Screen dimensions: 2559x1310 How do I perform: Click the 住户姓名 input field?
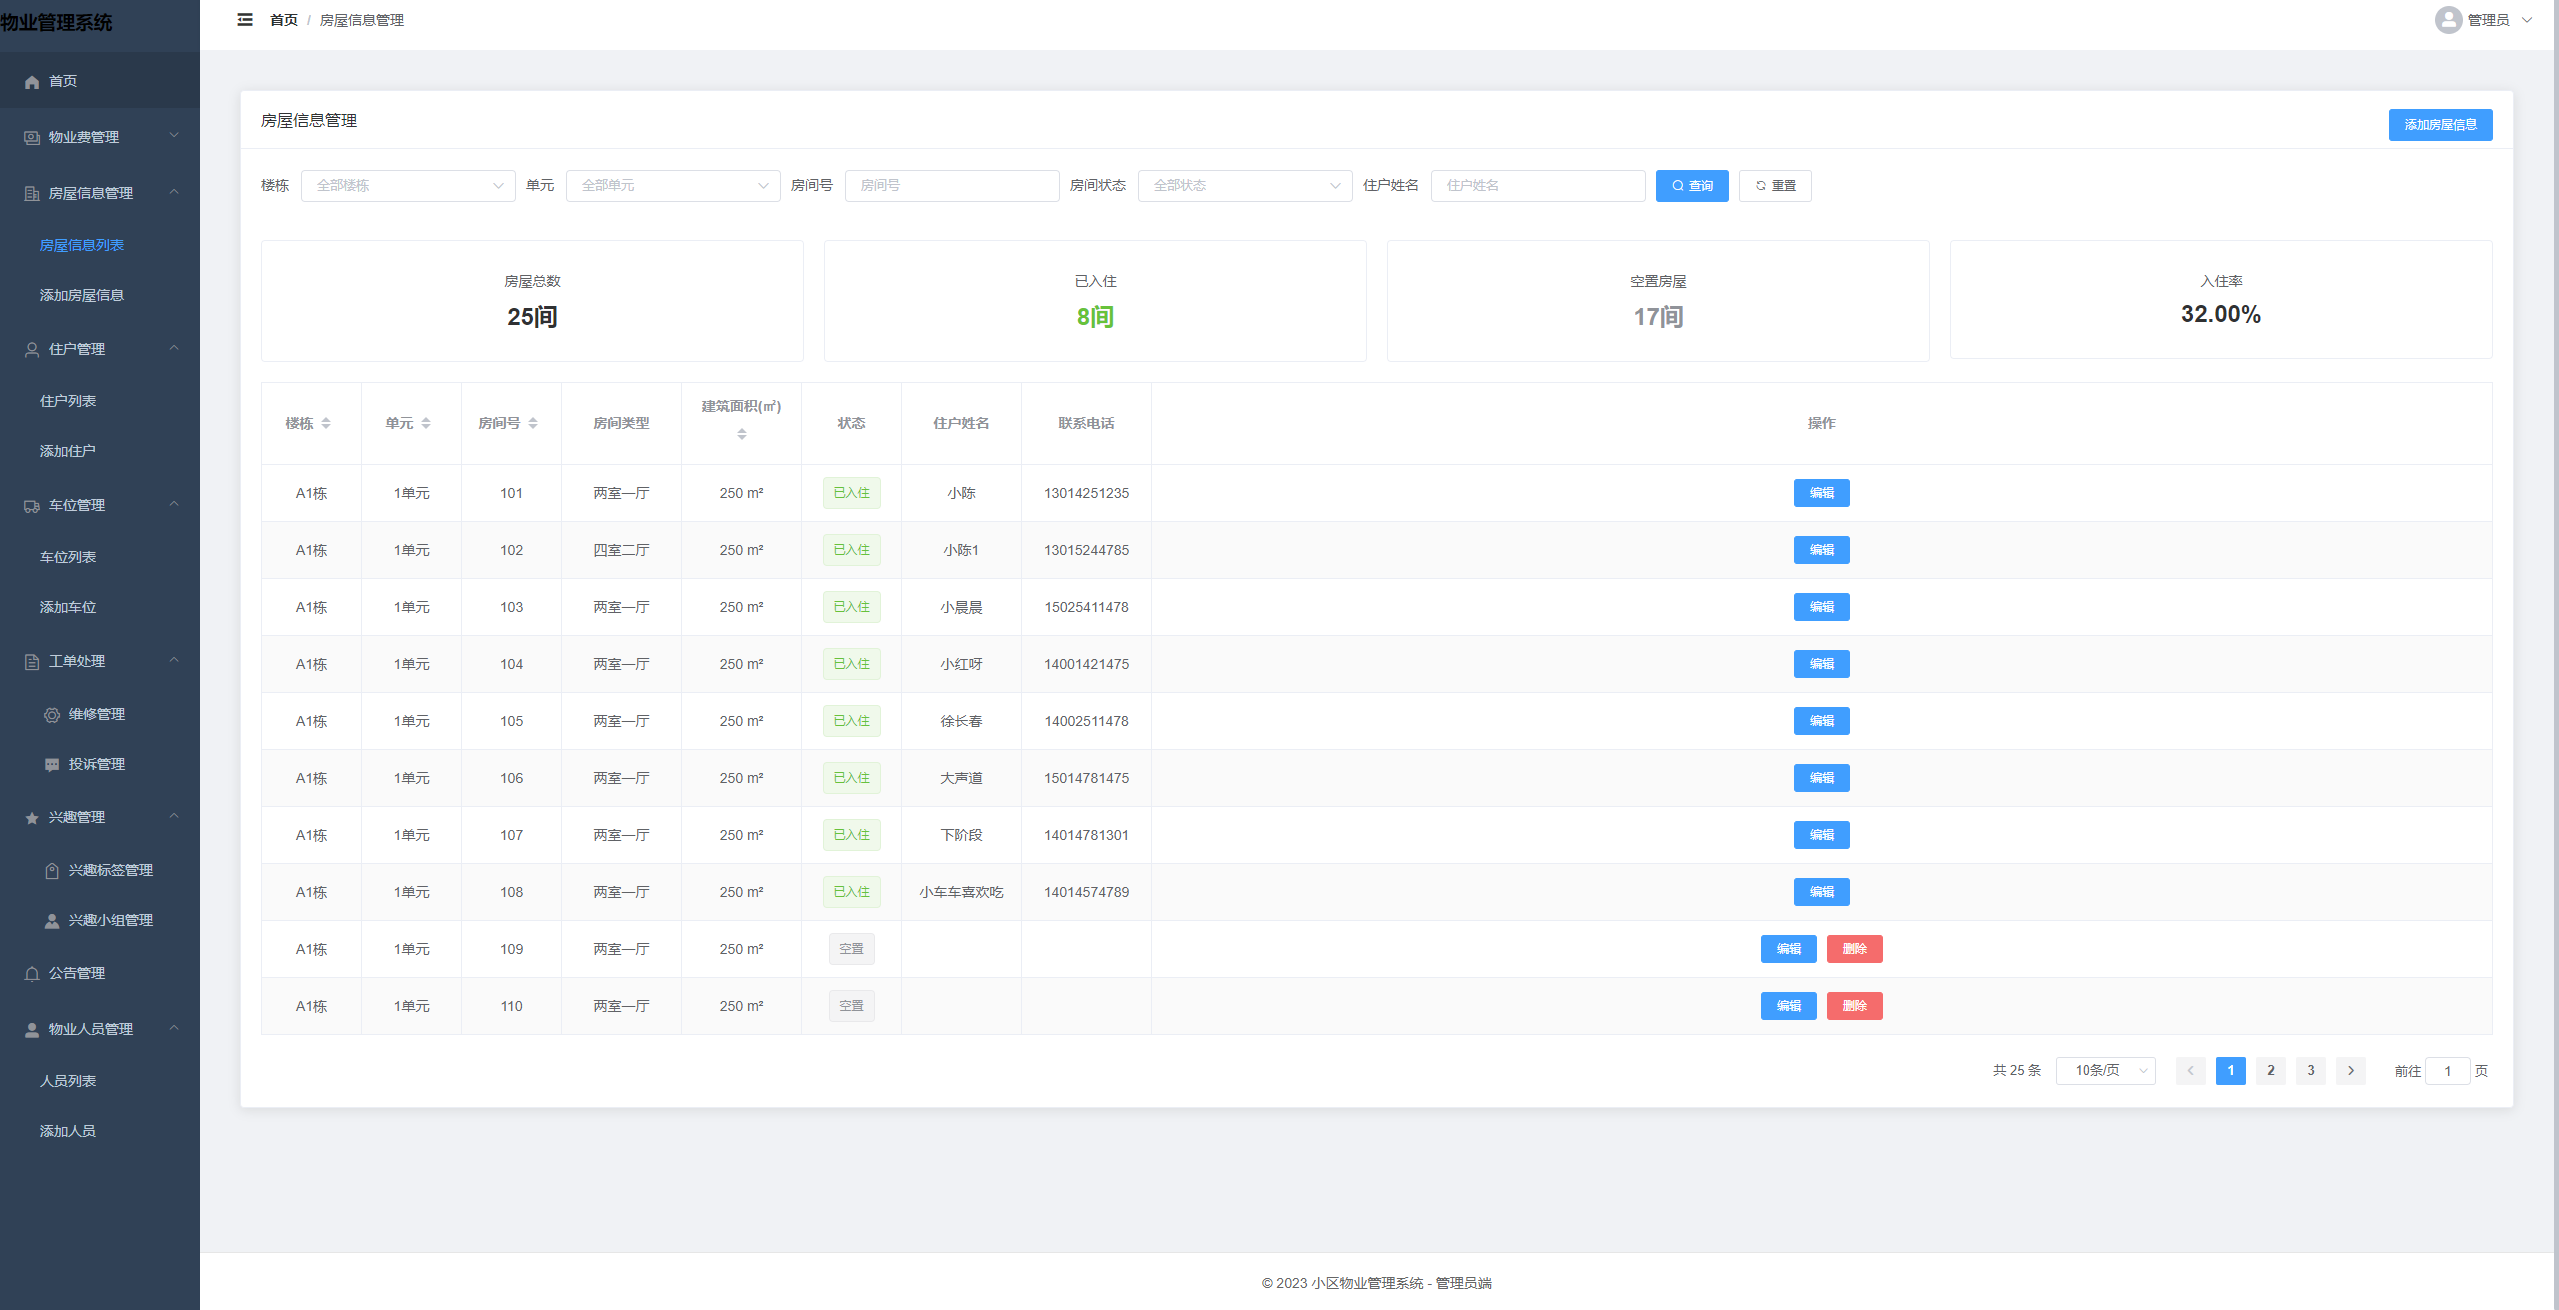(1537, 186)
